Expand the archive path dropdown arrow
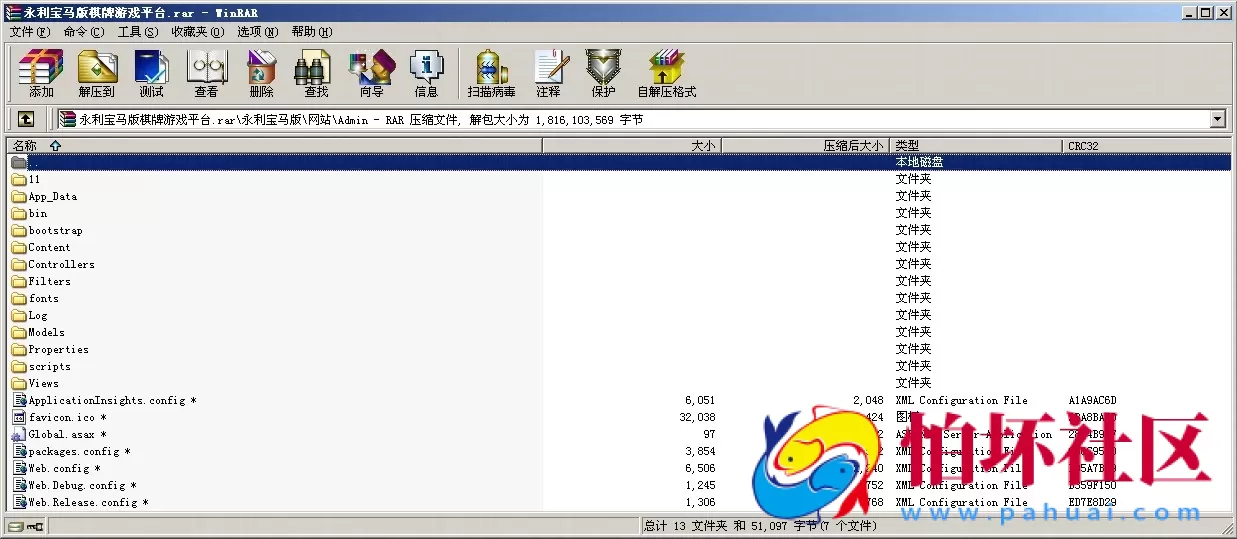1237x539 pixels. 1217,119
